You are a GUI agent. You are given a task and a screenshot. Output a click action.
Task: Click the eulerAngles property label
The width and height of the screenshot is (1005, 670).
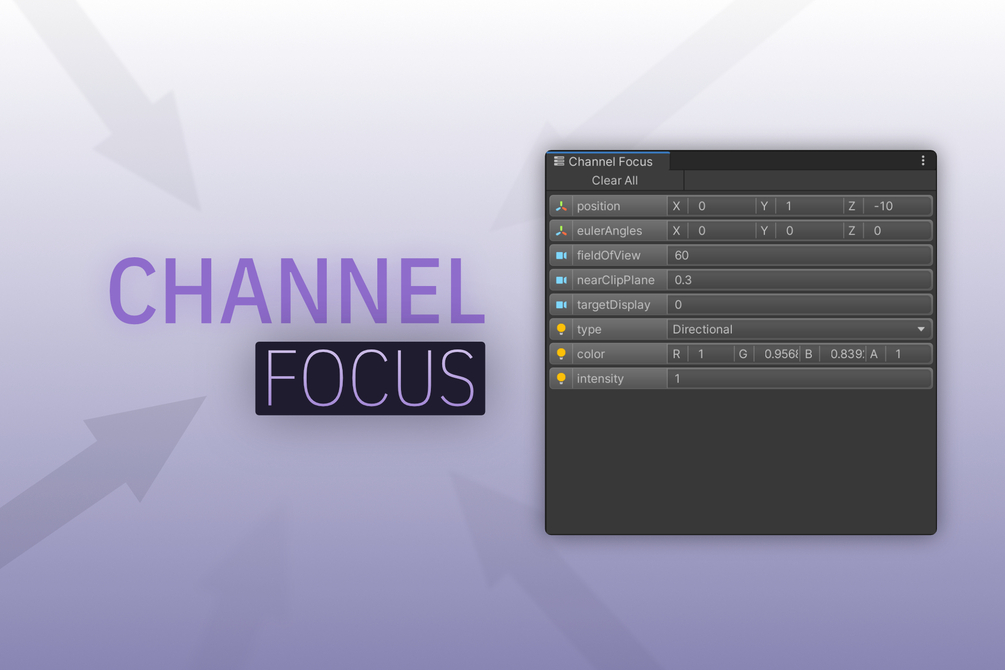[x=609, y=231]
